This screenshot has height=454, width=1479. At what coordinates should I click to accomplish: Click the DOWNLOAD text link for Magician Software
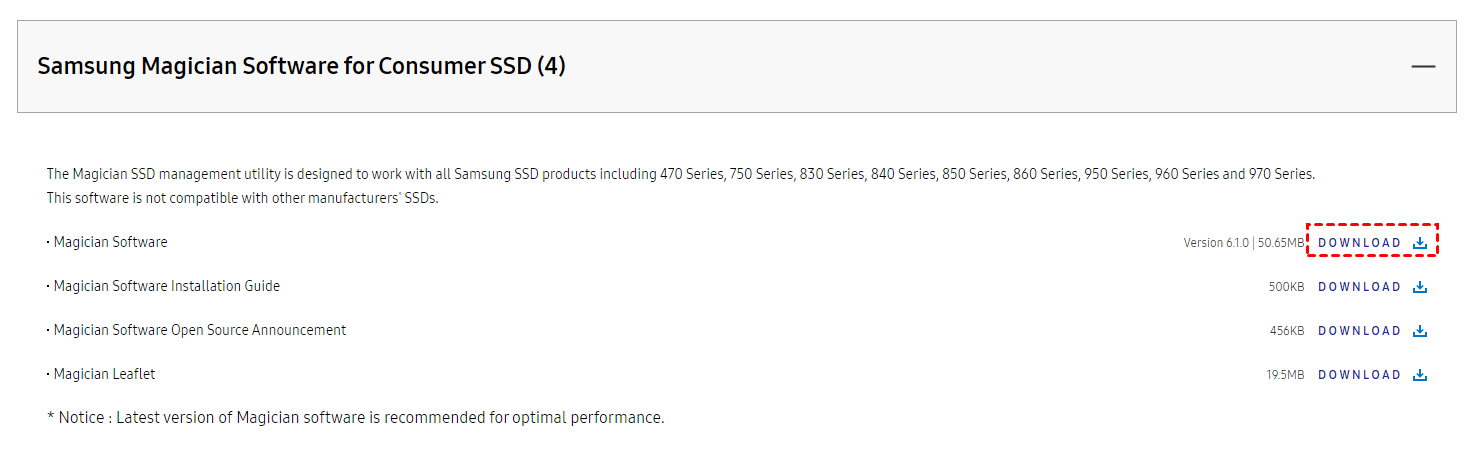click(1359, 243)
